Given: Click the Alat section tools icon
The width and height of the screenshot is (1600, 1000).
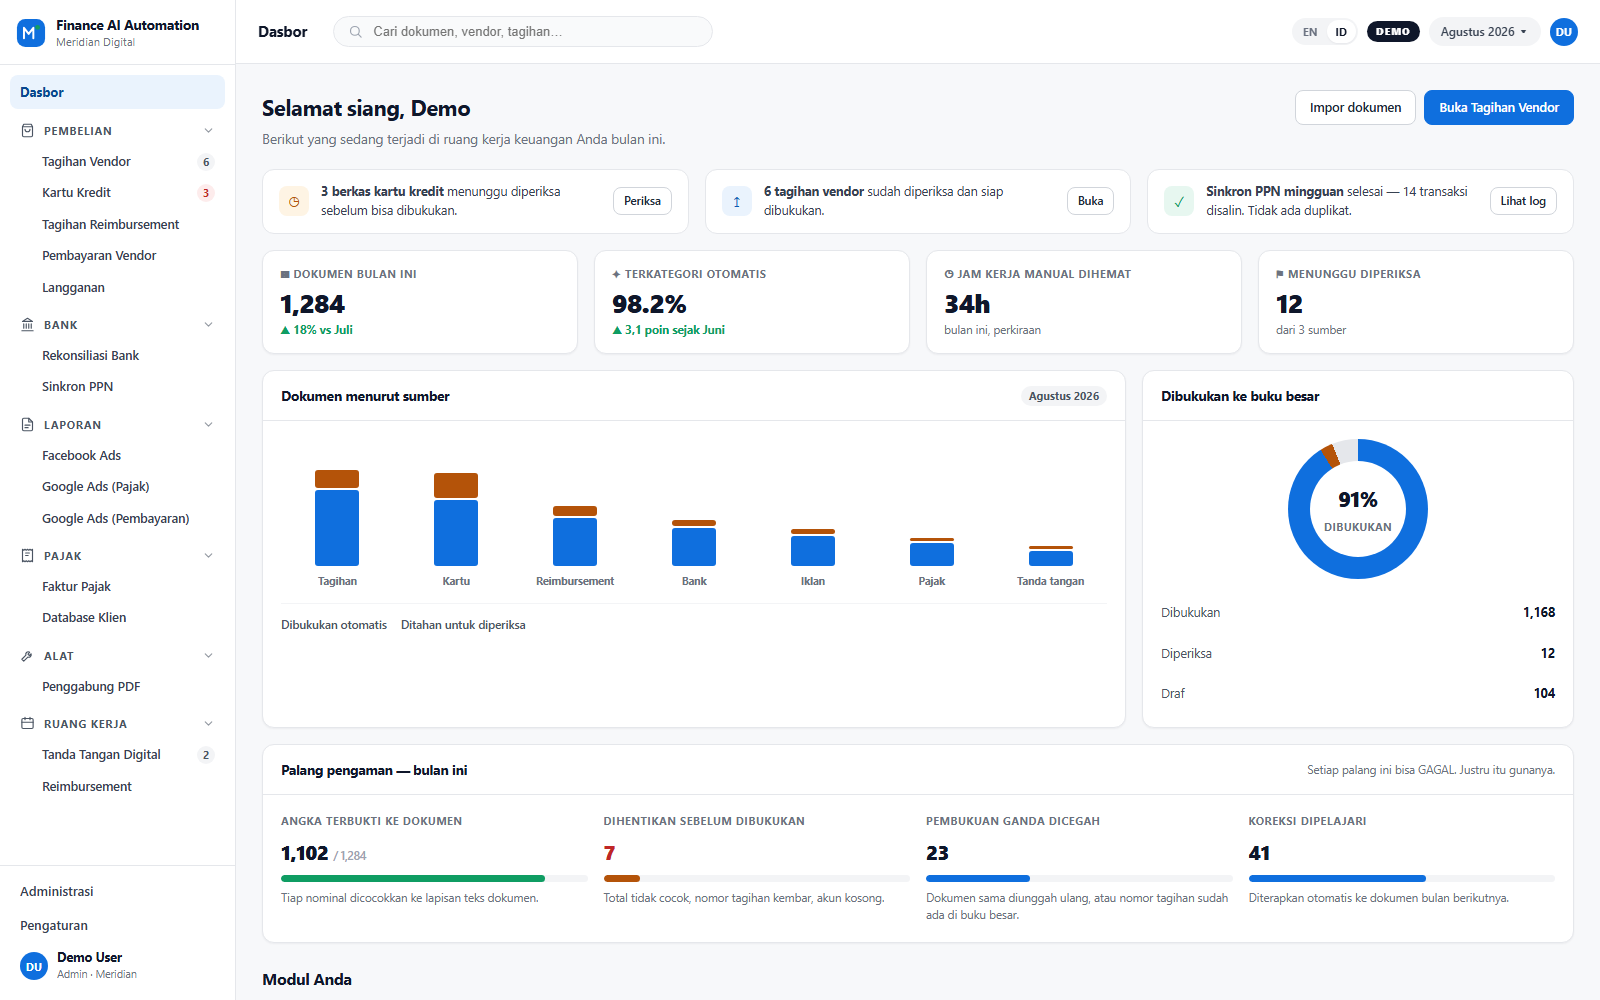Looking at the screenshot, I should 27,656.
